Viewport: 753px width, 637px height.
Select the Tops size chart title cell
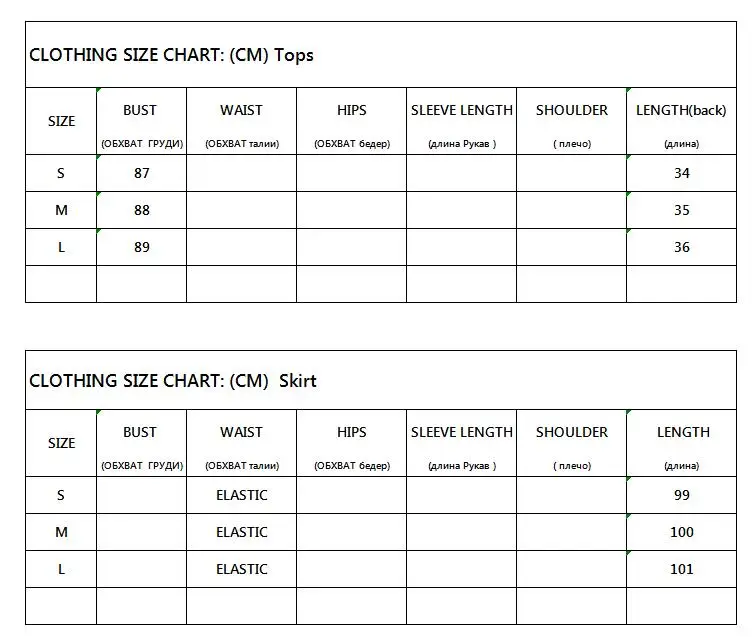(x=381, y=54)
